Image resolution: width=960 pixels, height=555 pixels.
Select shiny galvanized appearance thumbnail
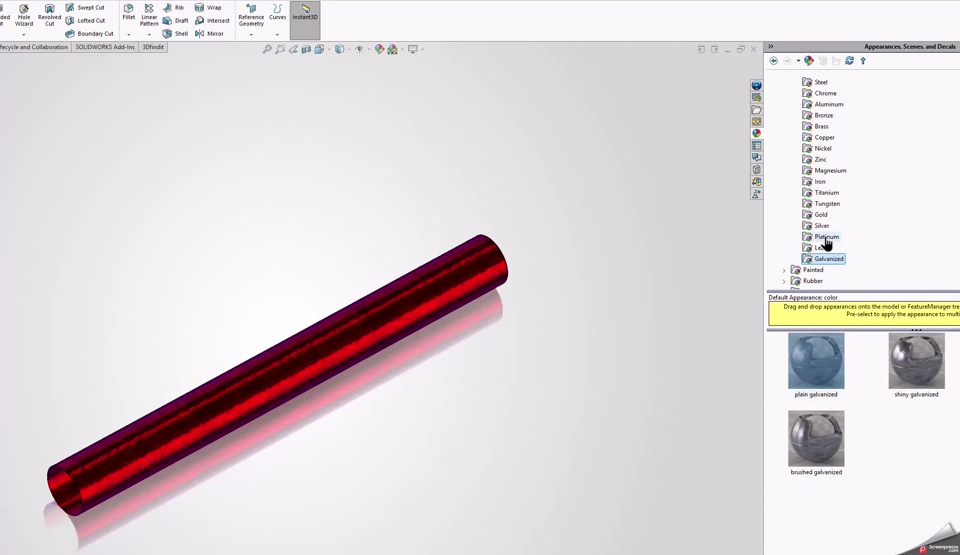pos(917,361)
